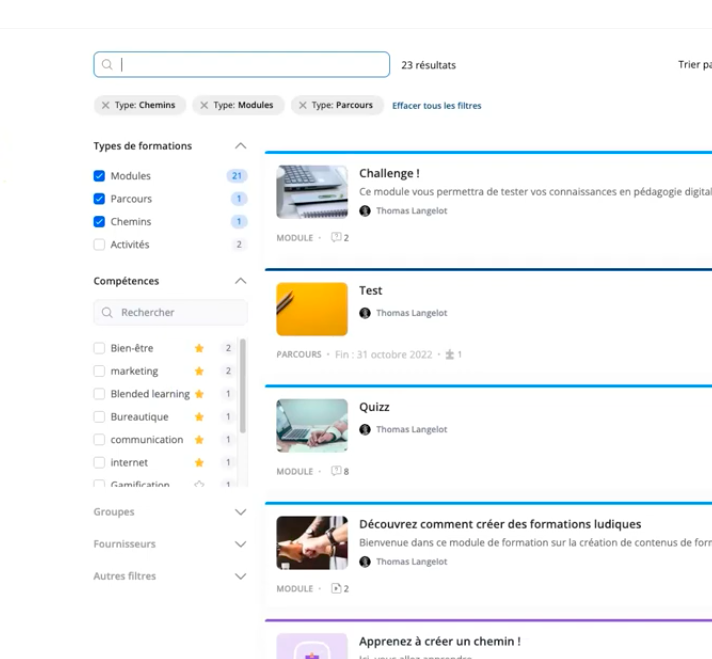This screenshot has height=659, width=712.
Task: Click the PARCOURS label on Test card
Action: [299, 354]
